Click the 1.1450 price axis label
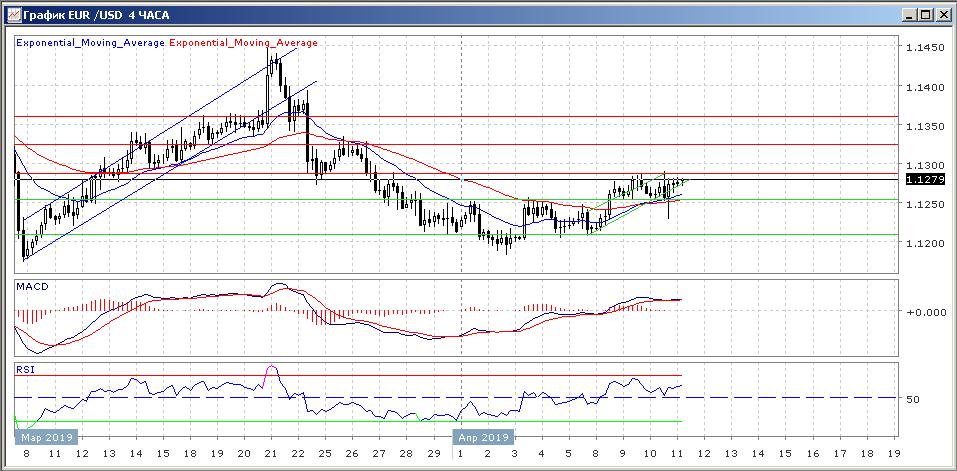Image resolution: width=957 pixels, height=471 pixels. (x=923, y=48)
